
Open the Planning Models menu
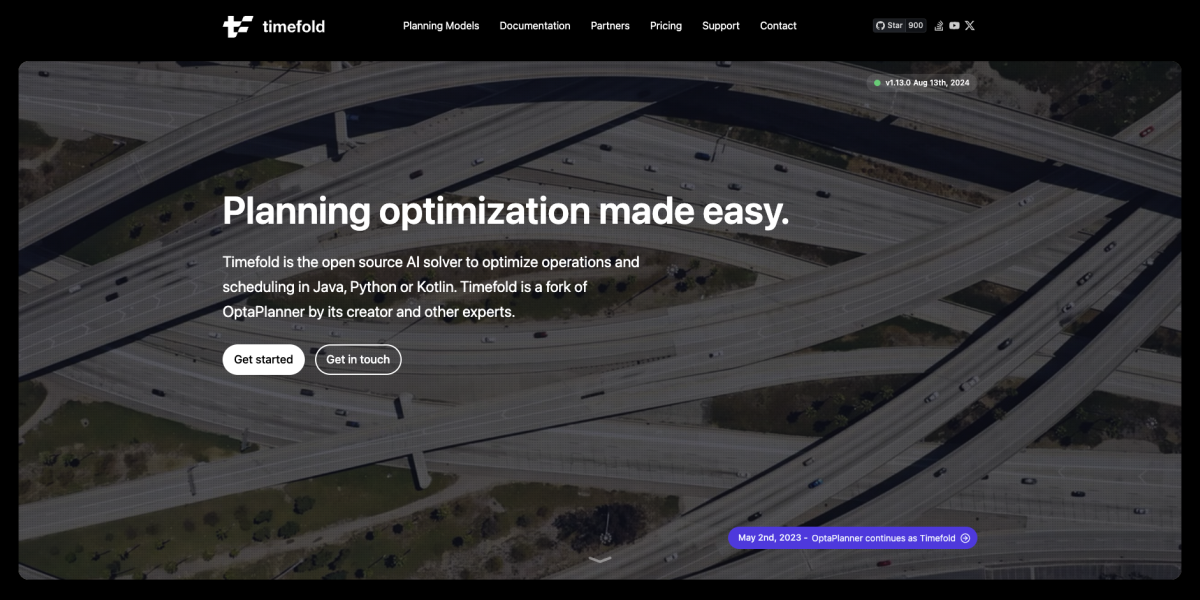tap(441, 26)
